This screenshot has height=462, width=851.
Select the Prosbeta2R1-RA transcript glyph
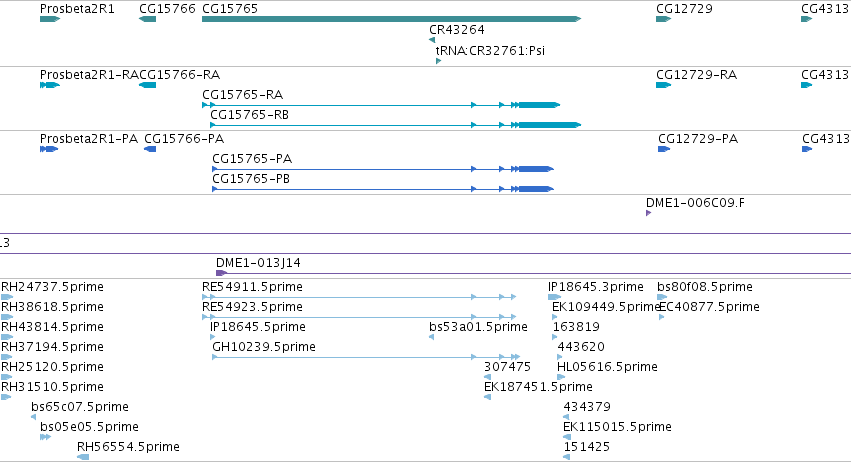coord(50,85)
